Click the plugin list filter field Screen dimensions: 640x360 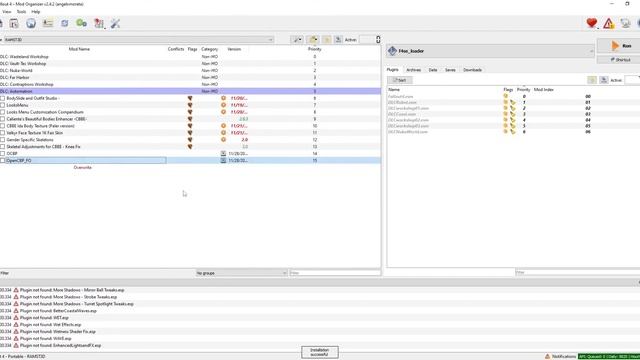[x=577, y=272]
